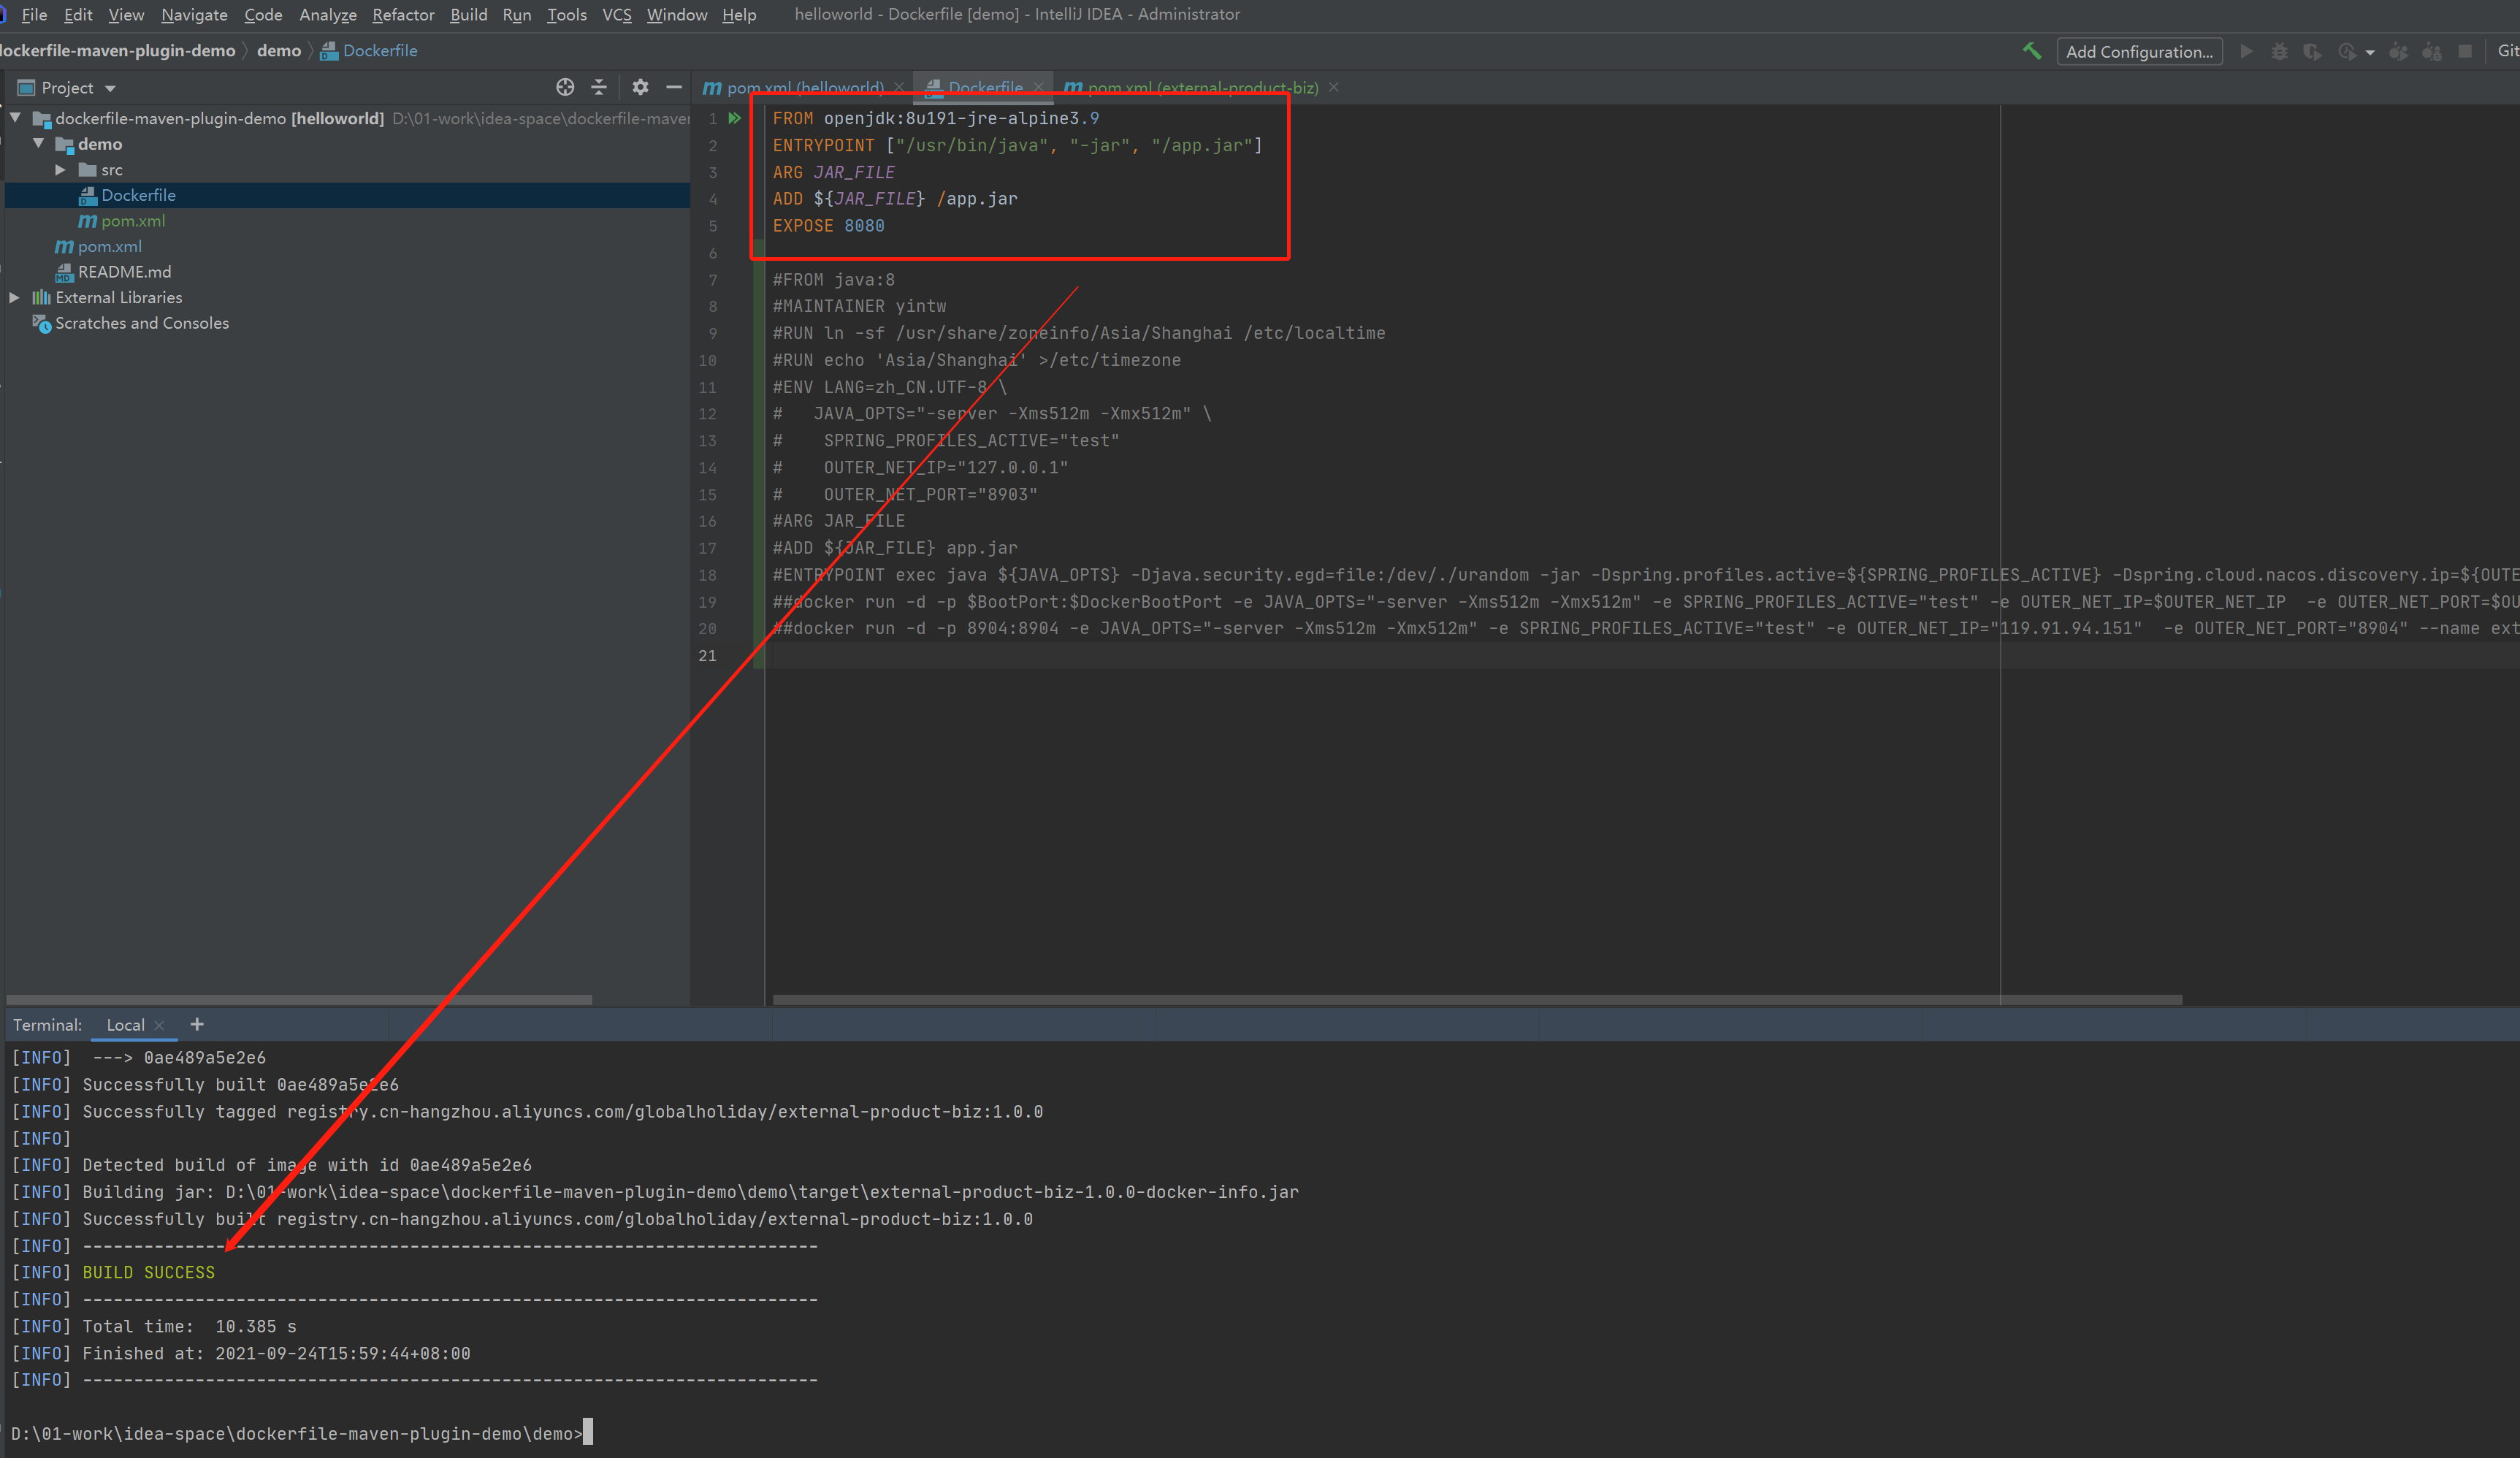Open a new terminal session with plus icon
This screenshot has width=2520, height=1458.
(x=197, y=1025)
